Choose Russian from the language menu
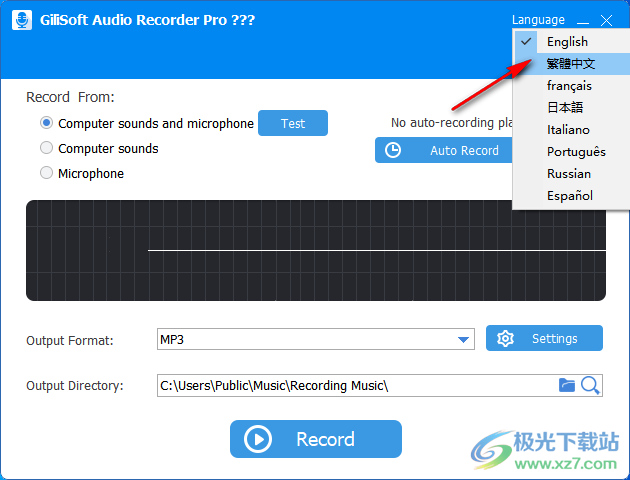The image size is (630, 480). 571,174
